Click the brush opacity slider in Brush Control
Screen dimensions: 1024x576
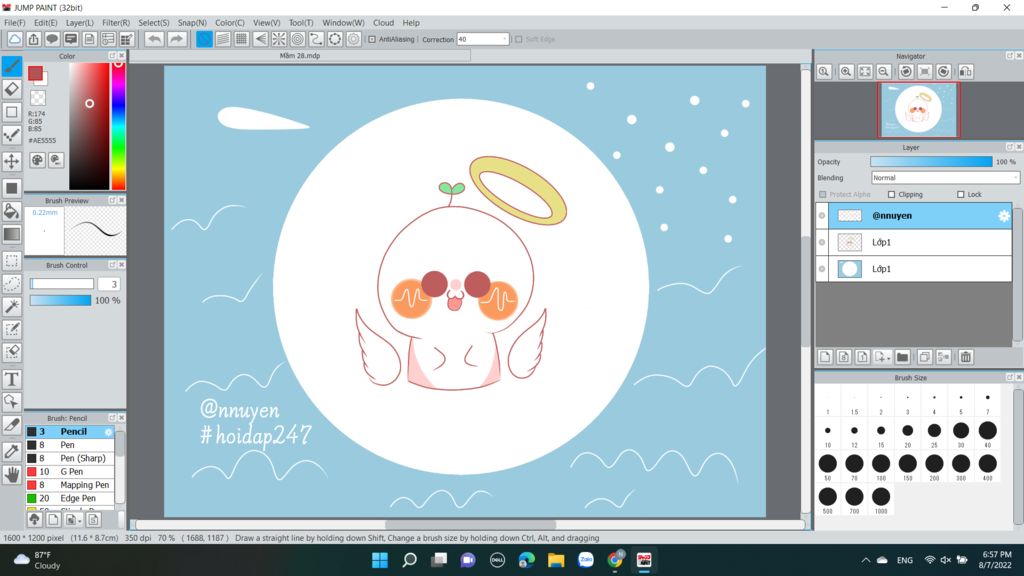[x=60, y=300]
